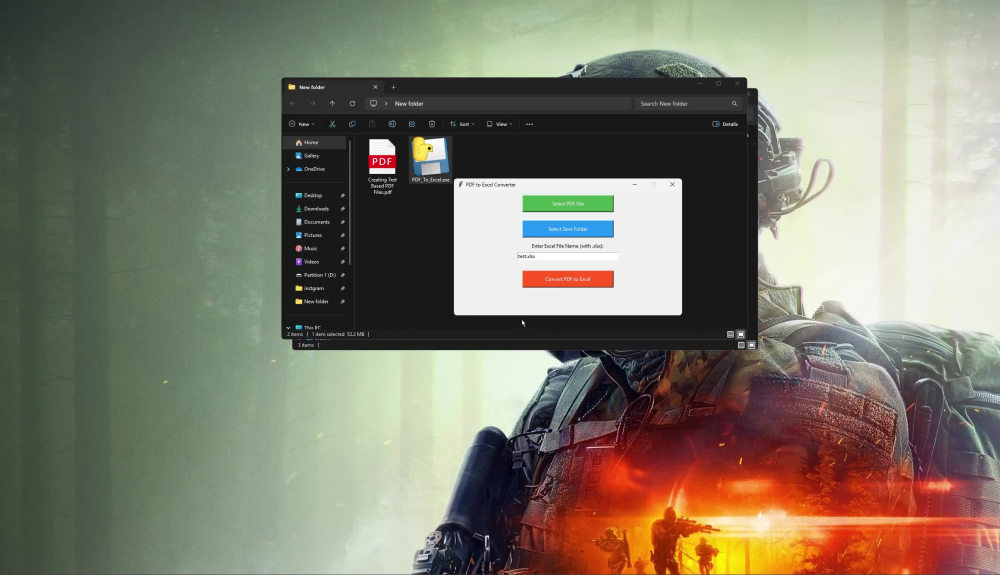1000x575 pixels.
Task: Expand the OneDrive tree node
Action: pos(288,169)
